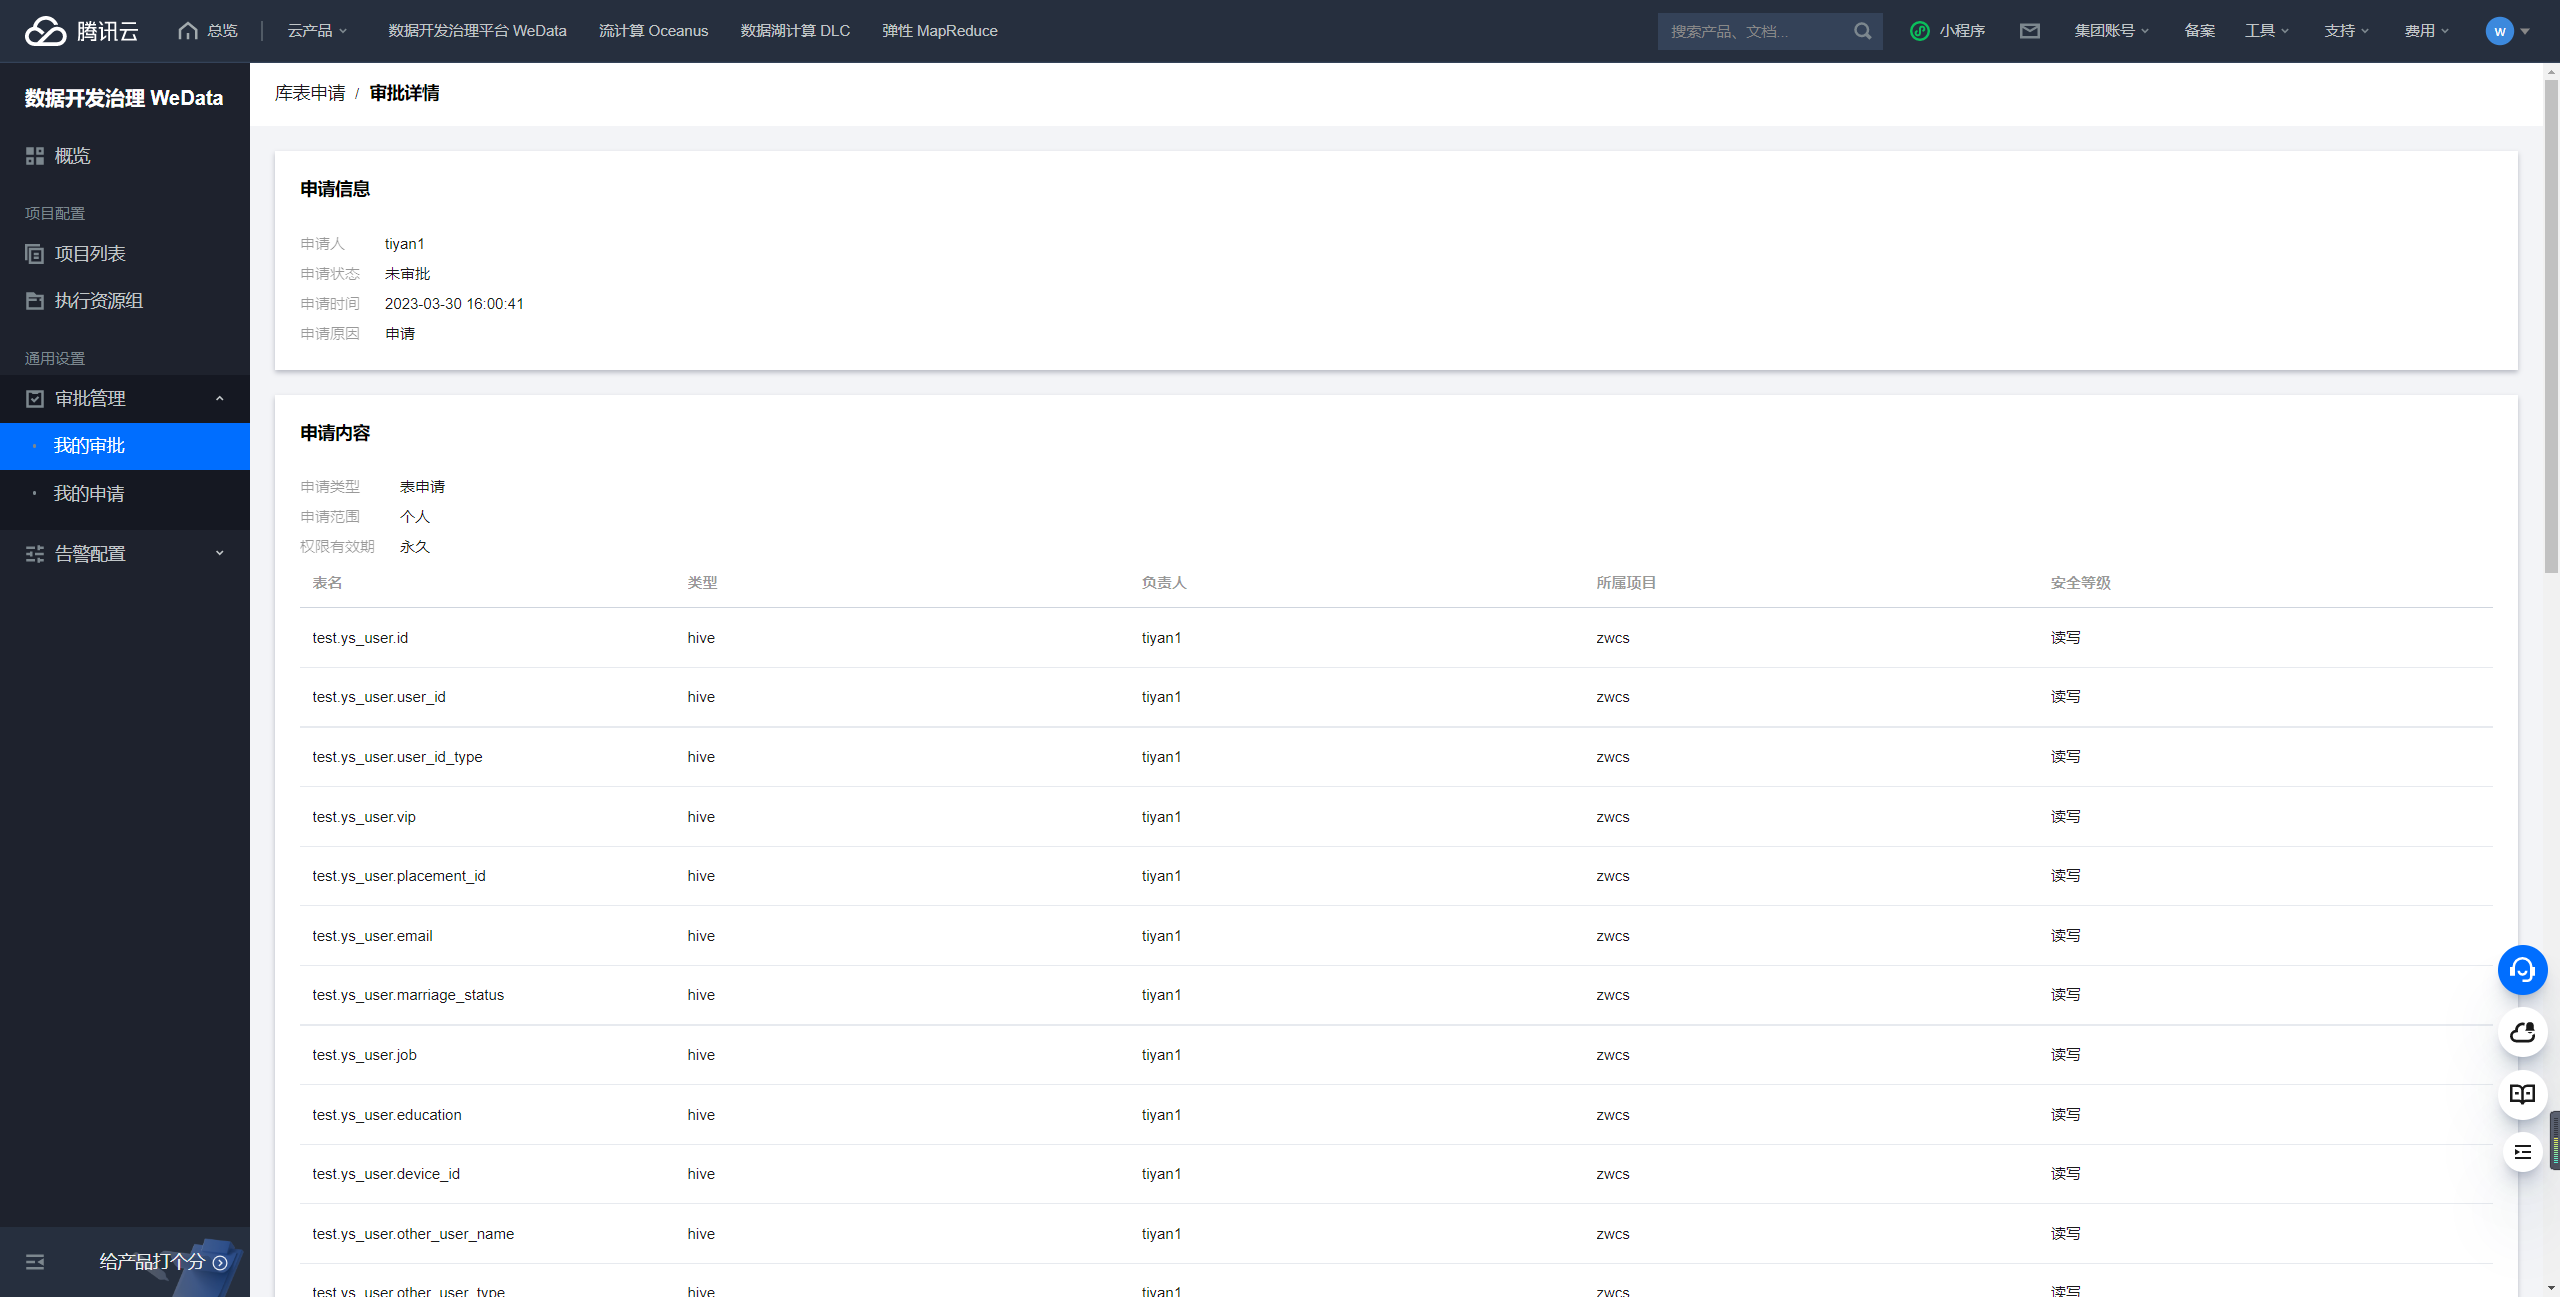Collapse sidebar using bottom-left menu icon
2560x1297 pixels.
[x=35, y=1262]
